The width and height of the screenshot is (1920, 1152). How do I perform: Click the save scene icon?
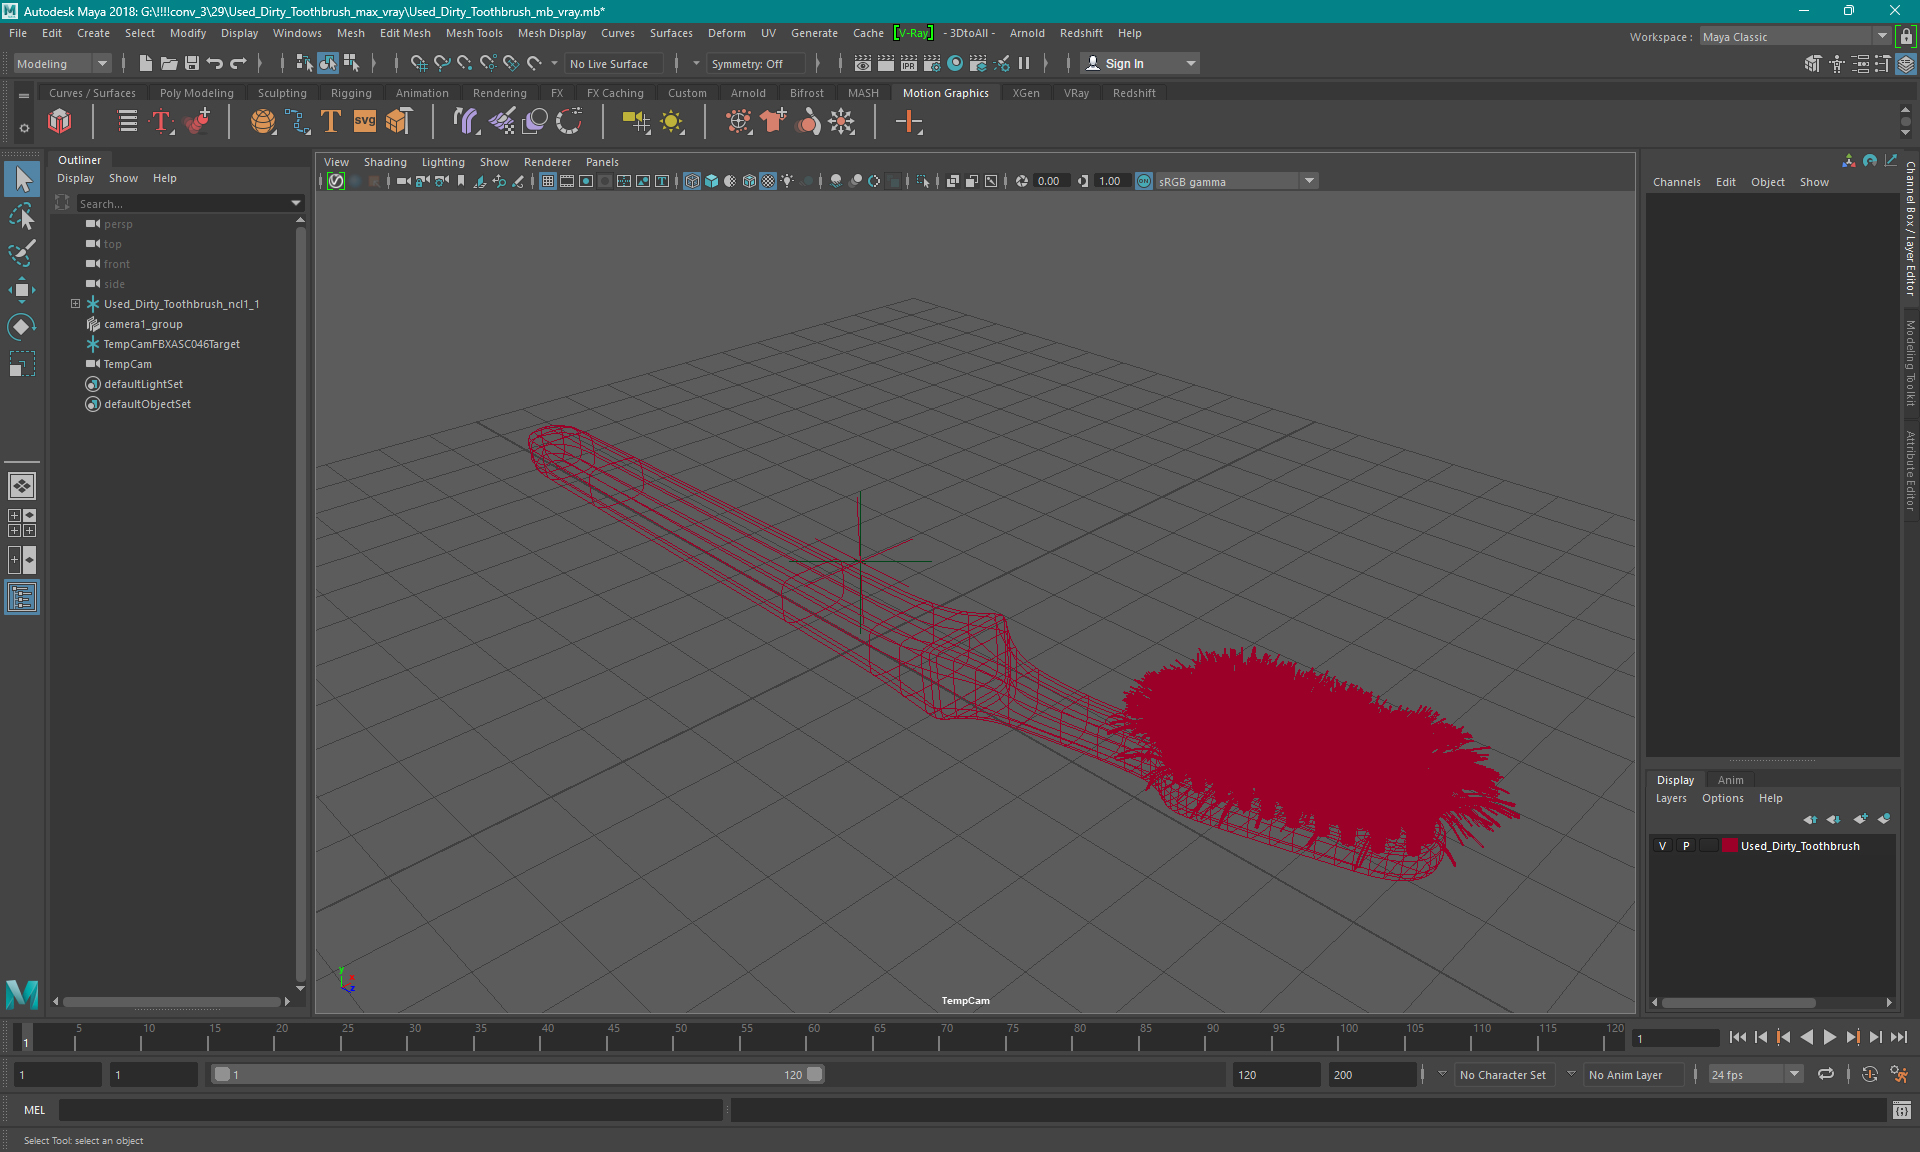pyautogui.click(x=192, y=63)
